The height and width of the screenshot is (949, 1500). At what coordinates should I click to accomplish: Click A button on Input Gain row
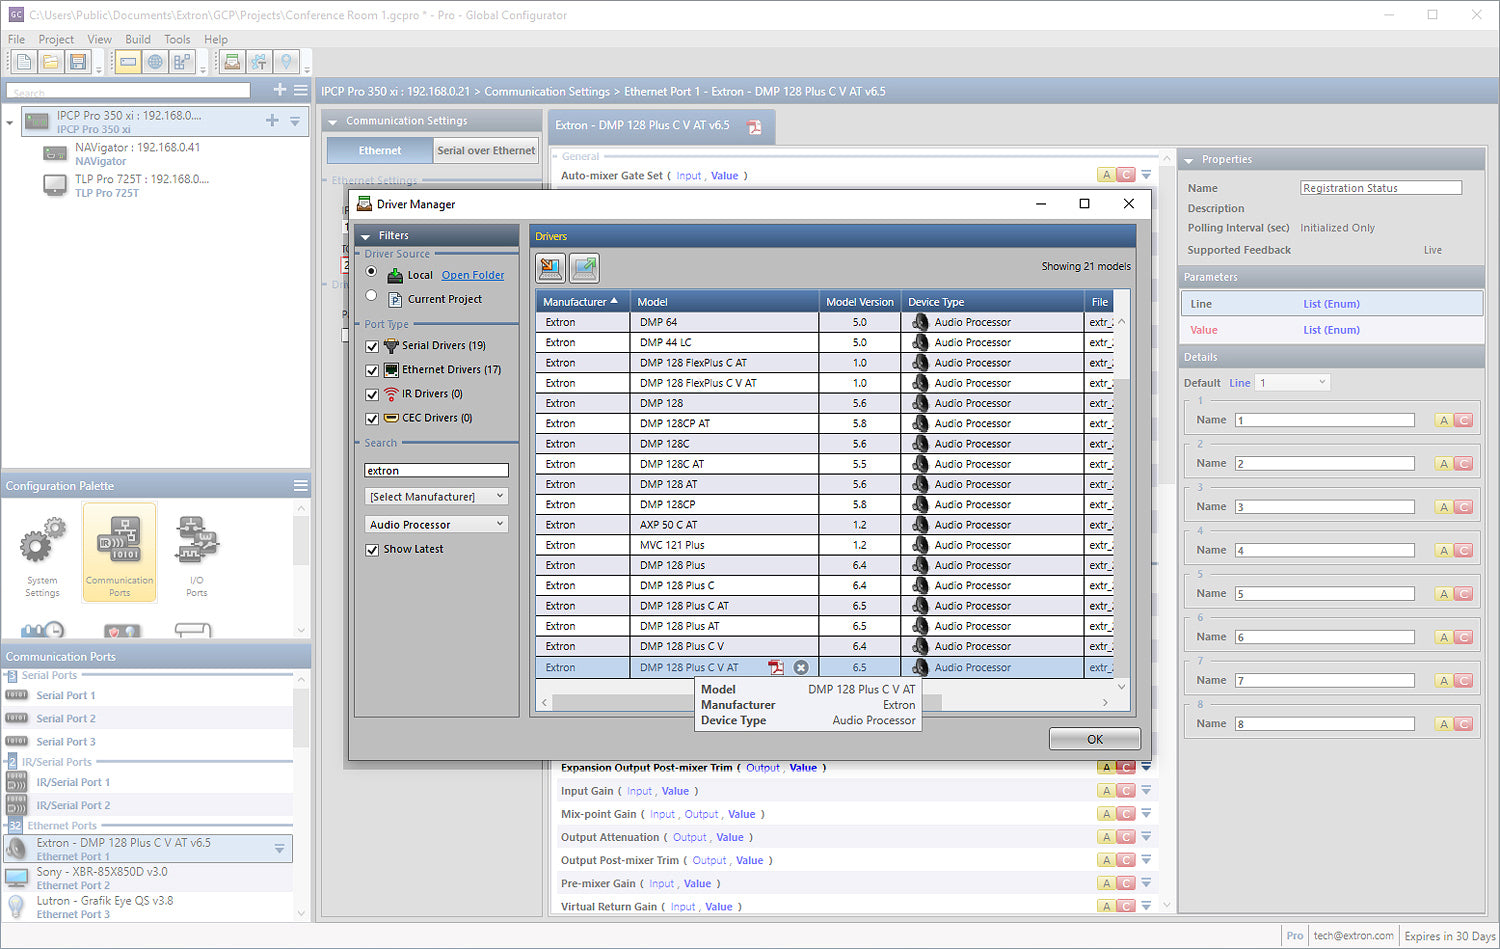click(1106, 791)
